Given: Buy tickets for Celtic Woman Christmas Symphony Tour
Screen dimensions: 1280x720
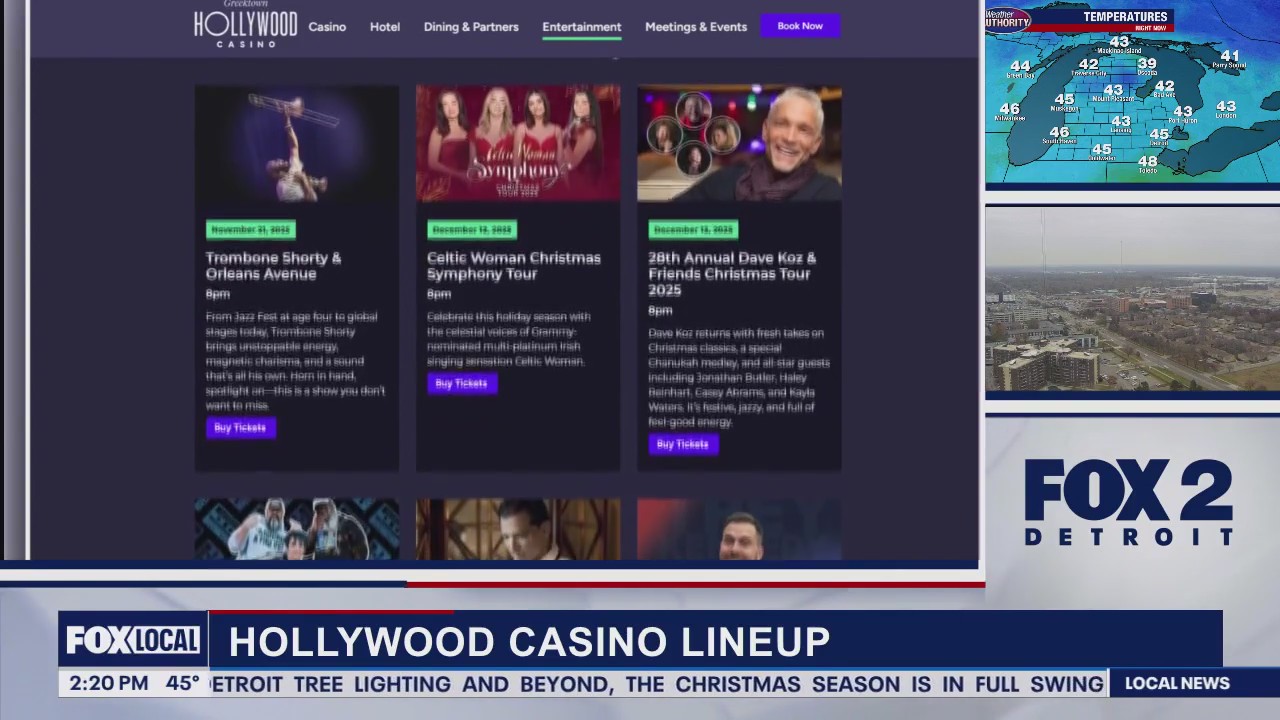Looking at the screenshot, I should click(461, 383).
